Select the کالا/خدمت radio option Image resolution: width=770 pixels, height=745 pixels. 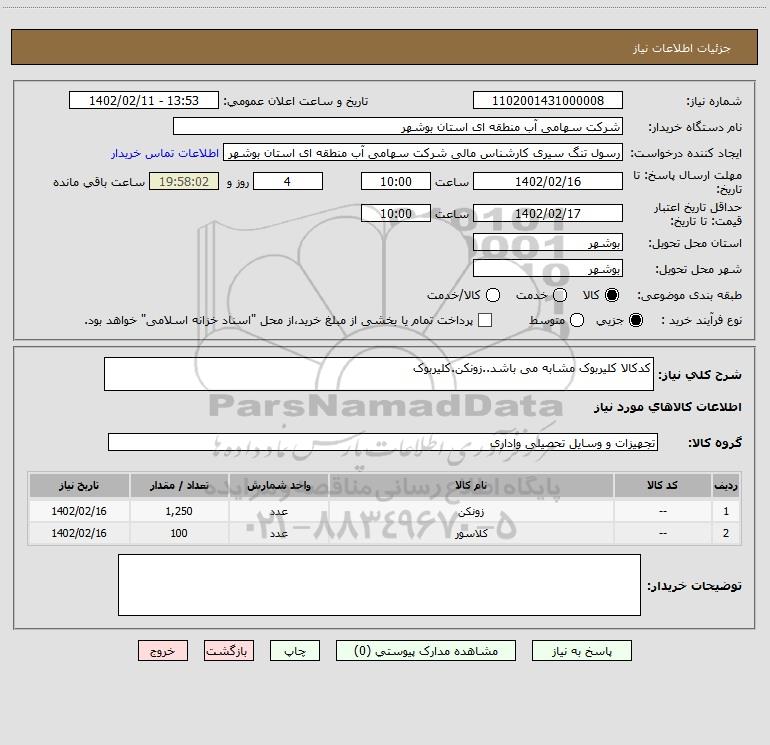tap(493, 295)
